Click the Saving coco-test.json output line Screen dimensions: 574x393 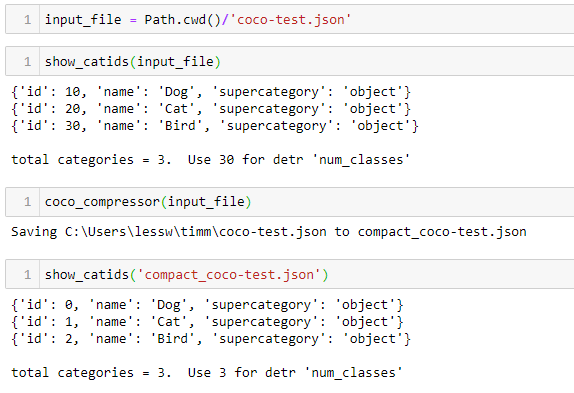(x=269, y=232)
